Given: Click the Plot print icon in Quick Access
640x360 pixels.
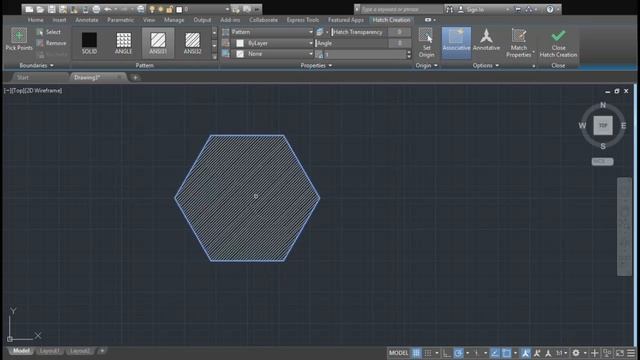Looking at the screenshot, I should 96,9.
